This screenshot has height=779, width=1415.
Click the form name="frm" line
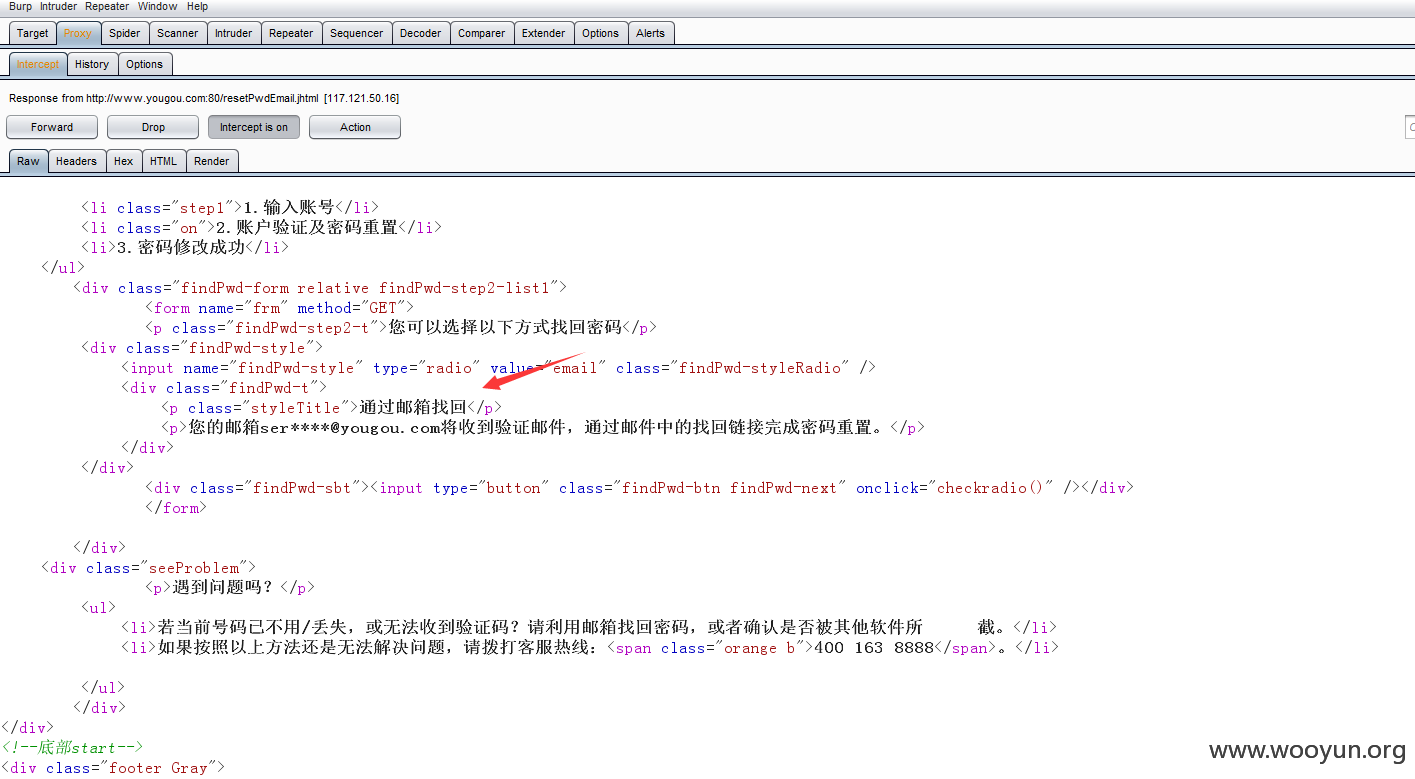tap(279, 308)
